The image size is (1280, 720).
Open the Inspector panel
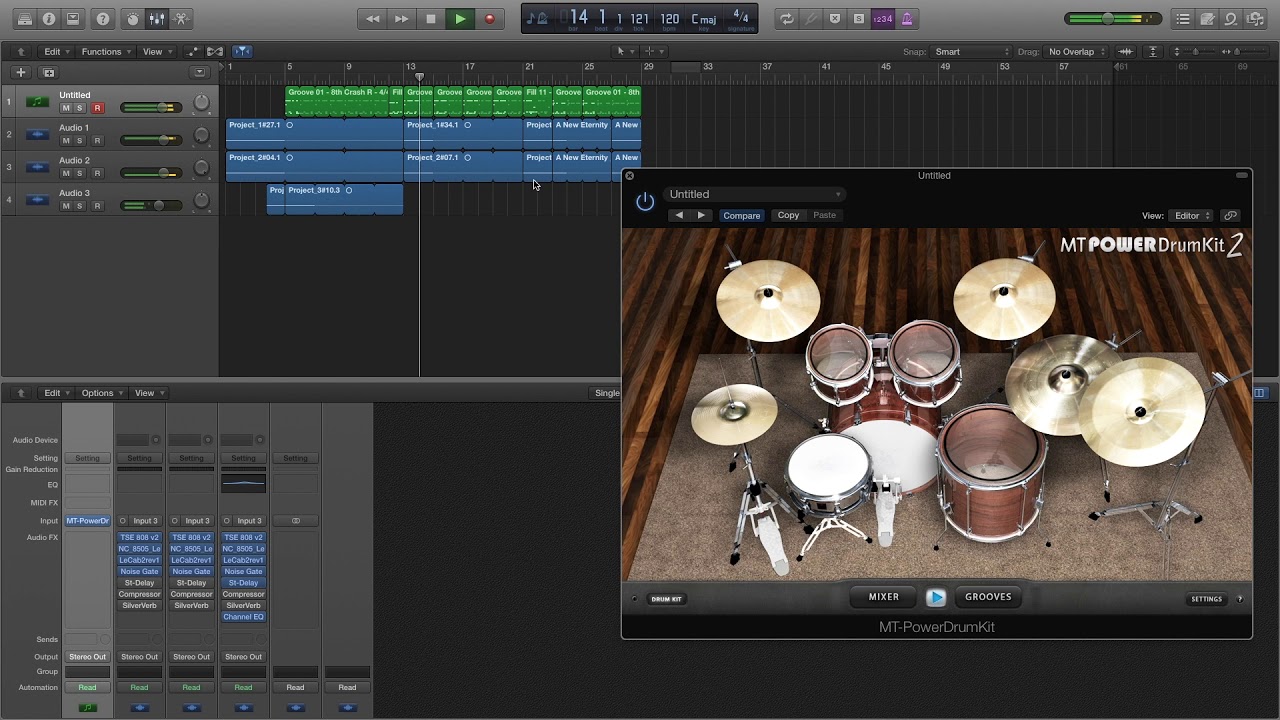pyautogui.click(x=49, y=19)
